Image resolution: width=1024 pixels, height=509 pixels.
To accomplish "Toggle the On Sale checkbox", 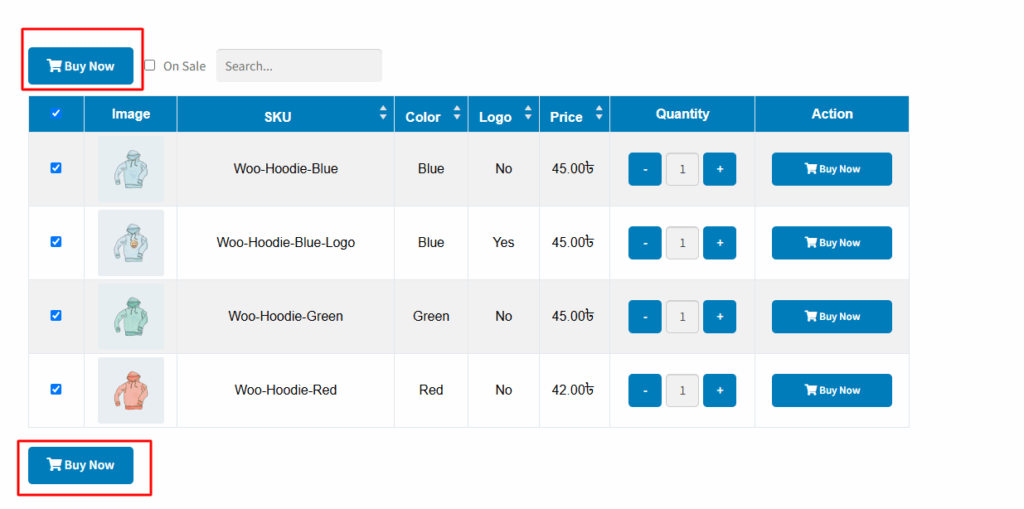I will pyautogui.click(x=150, y=65).
